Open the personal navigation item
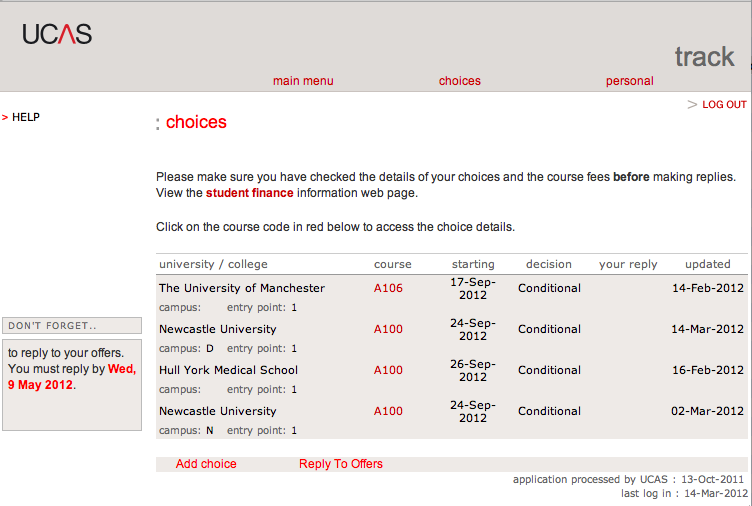Viewport: 752px width, 506px height. (629, 81)
